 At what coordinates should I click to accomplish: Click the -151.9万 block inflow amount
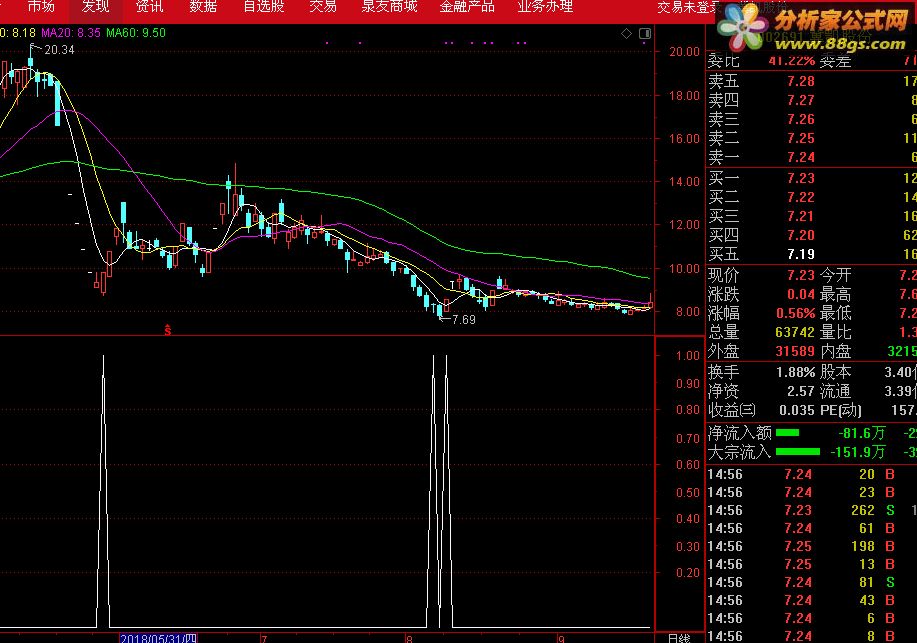click(x=858, y=452)
